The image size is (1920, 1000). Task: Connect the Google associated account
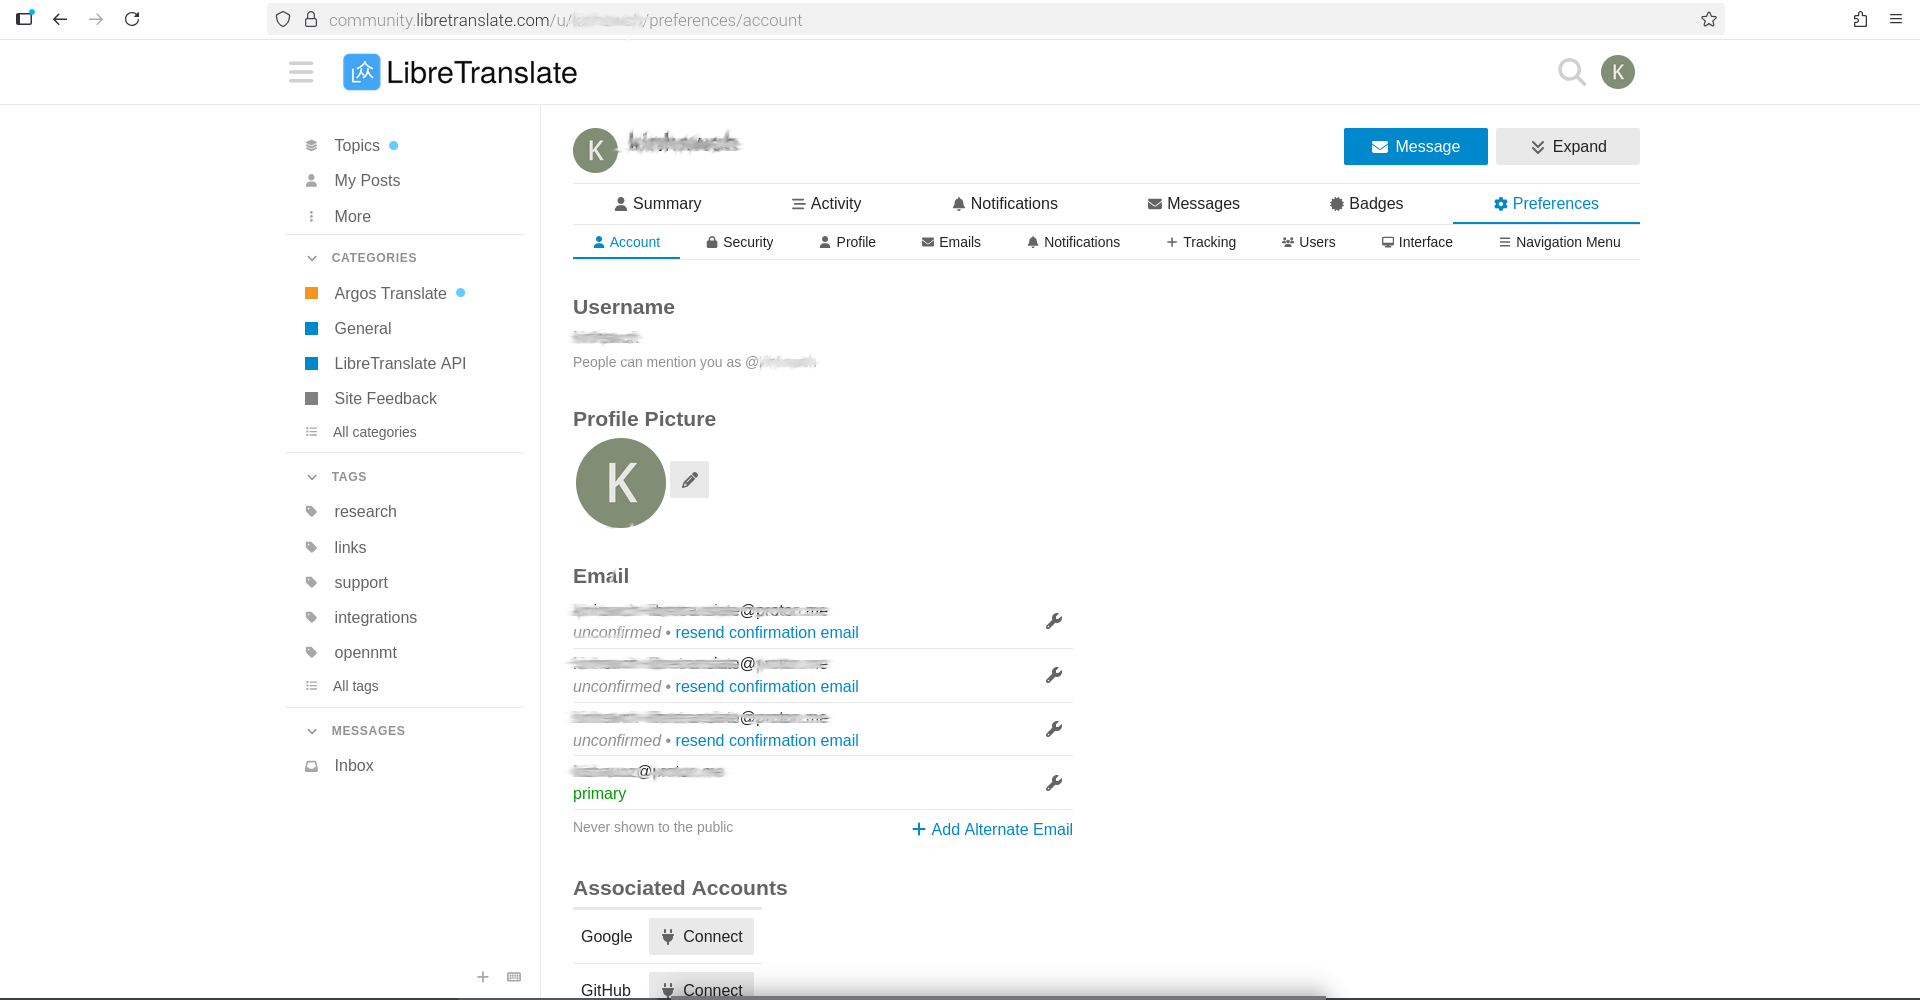pyautogui.click(x=701, y=937)
